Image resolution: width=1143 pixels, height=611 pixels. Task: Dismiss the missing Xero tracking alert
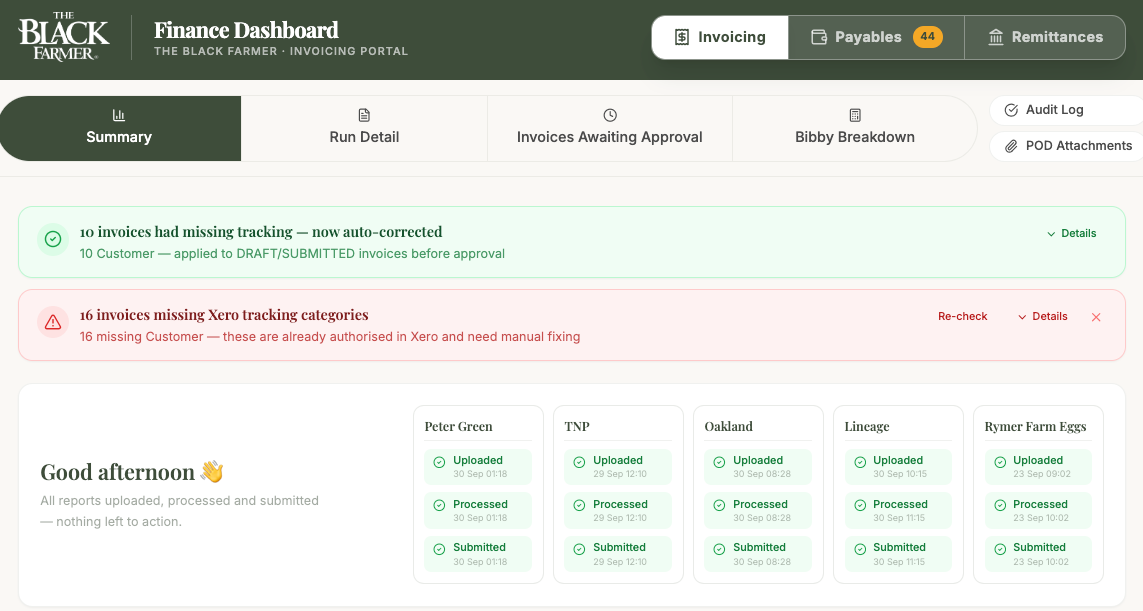[x=1096, y=317]
